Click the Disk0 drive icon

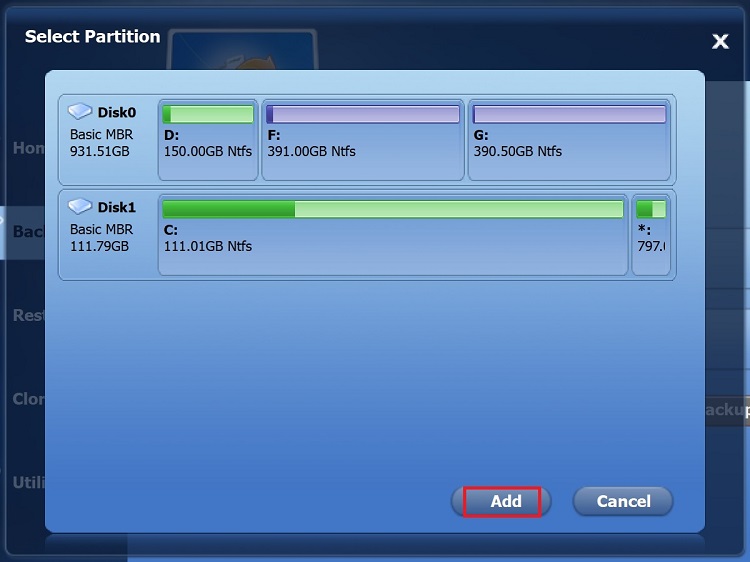click(80, 111)
